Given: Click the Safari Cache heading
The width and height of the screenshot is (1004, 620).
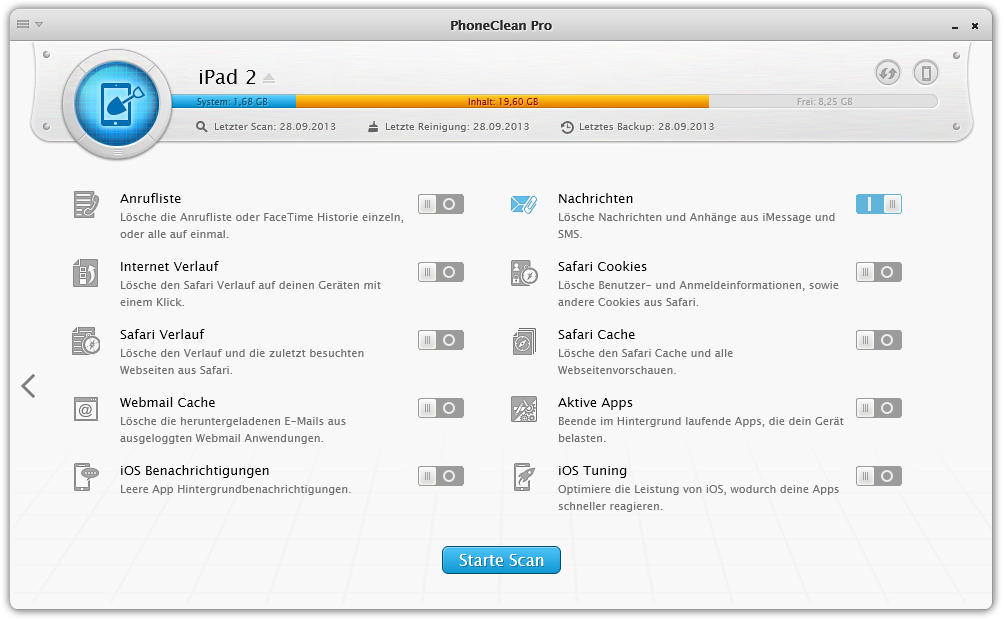Looking at the screenshot, I should point(597,334).
